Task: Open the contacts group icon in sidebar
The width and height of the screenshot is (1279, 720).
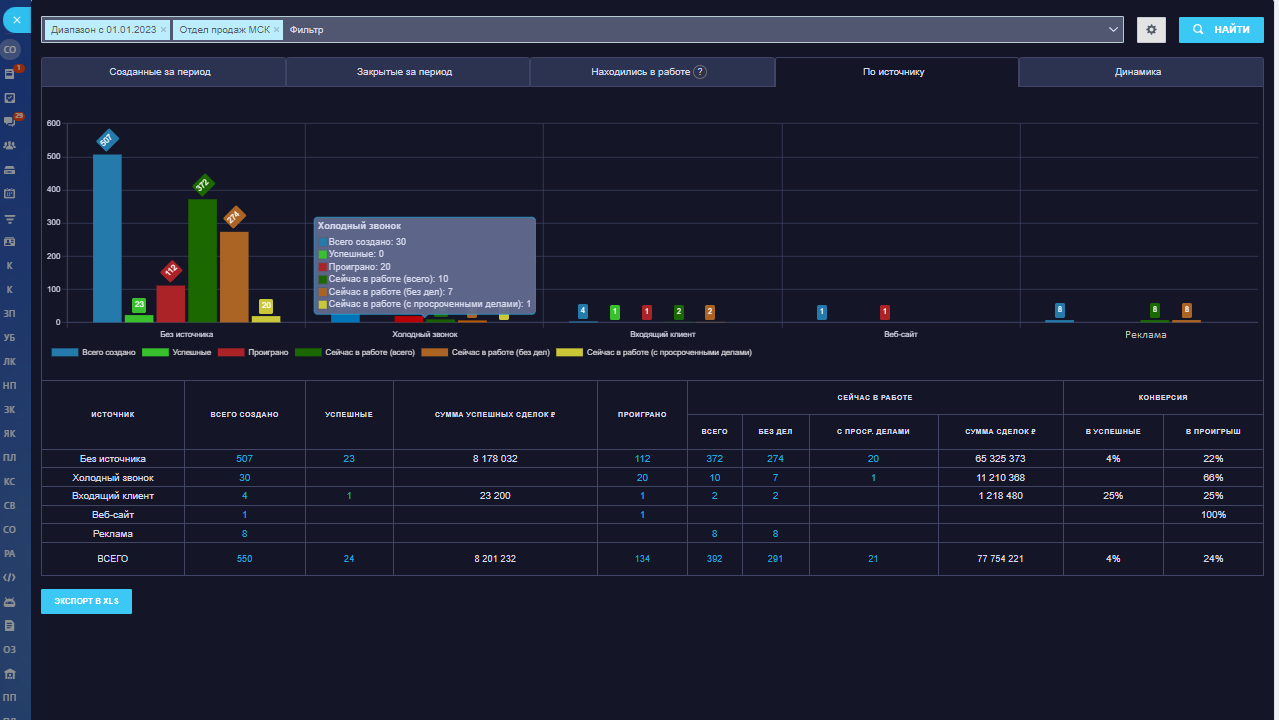Action: pyautogui.click(x=10, y=146)
